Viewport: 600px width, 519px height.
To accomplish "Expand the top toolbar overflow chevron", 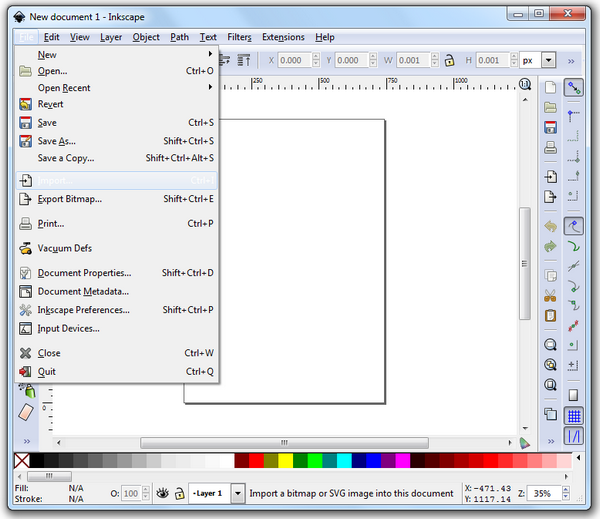I will click(x=571, y=61).
